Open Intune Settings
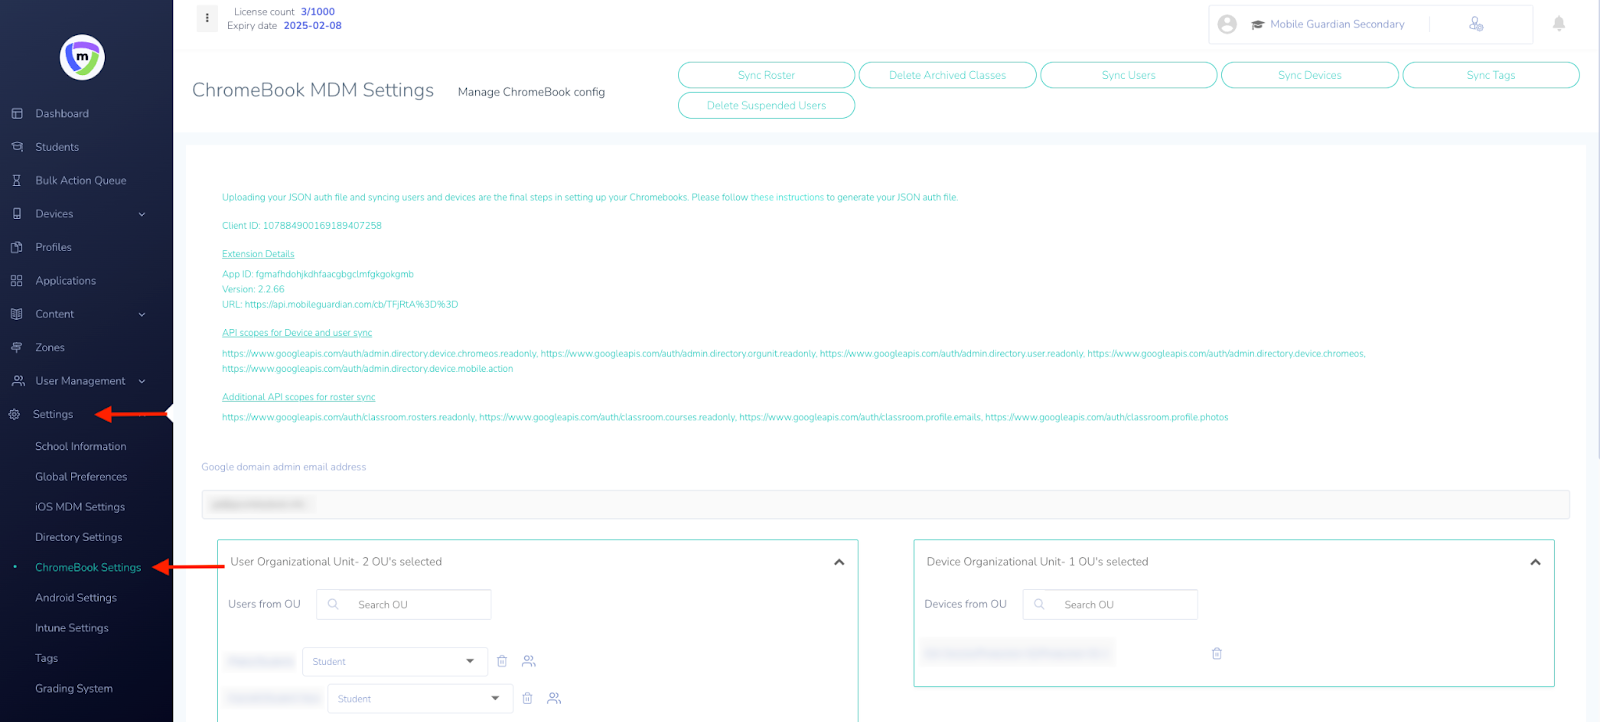This screenshot has height=722, width=1600. pos(72,628)
